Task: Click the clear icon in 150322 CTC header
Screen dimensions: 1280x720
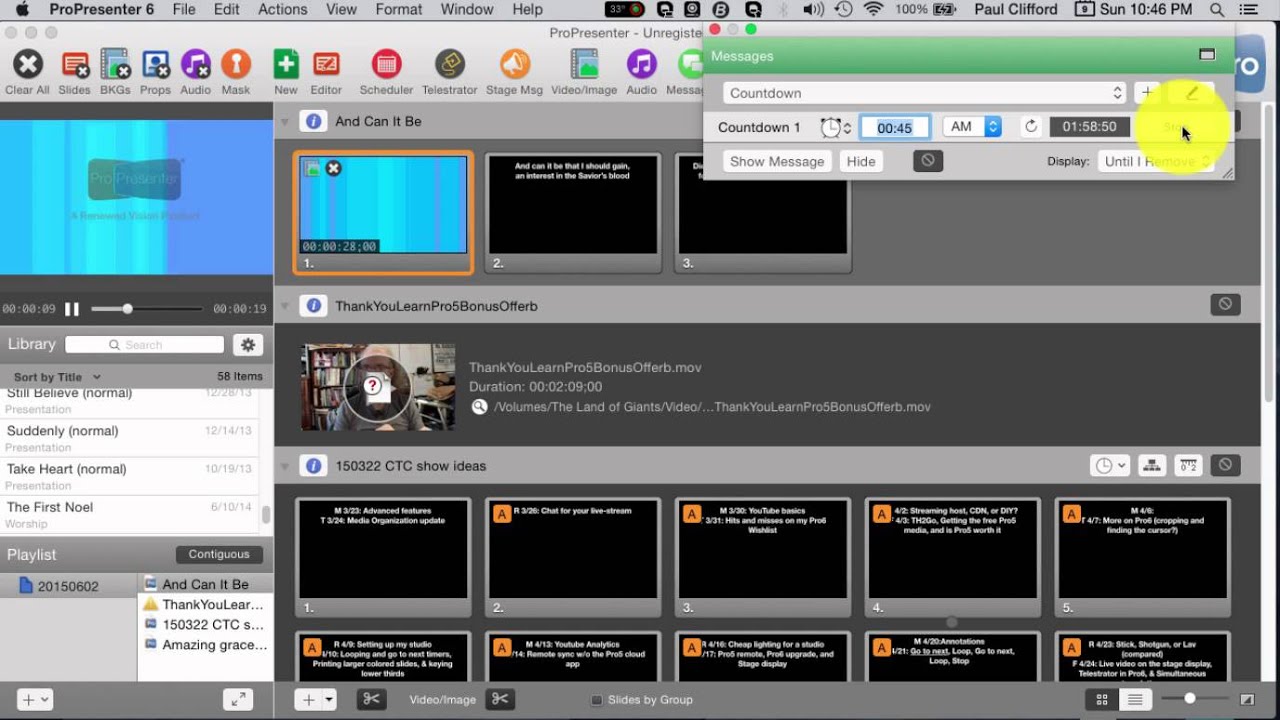Action: click(x=1225, y=465)
